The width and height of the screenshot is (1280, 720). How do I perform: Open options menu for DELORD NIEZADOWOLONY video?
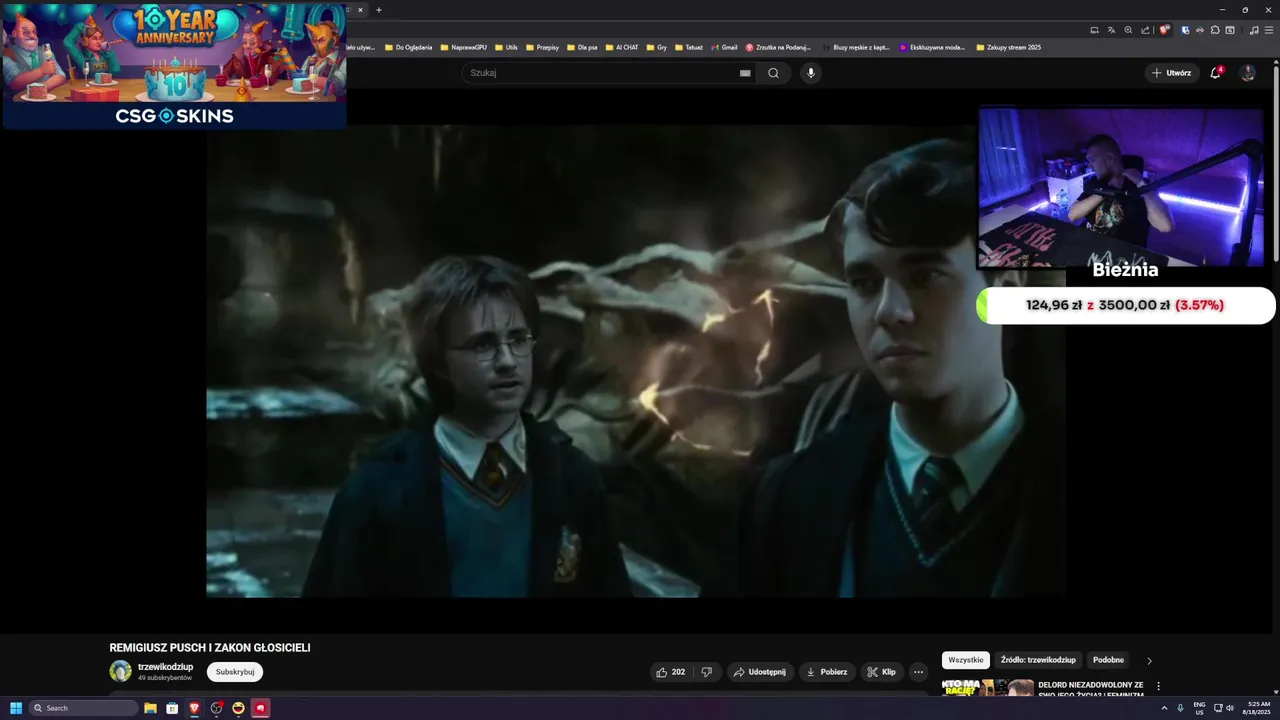tap(1159, 686)
